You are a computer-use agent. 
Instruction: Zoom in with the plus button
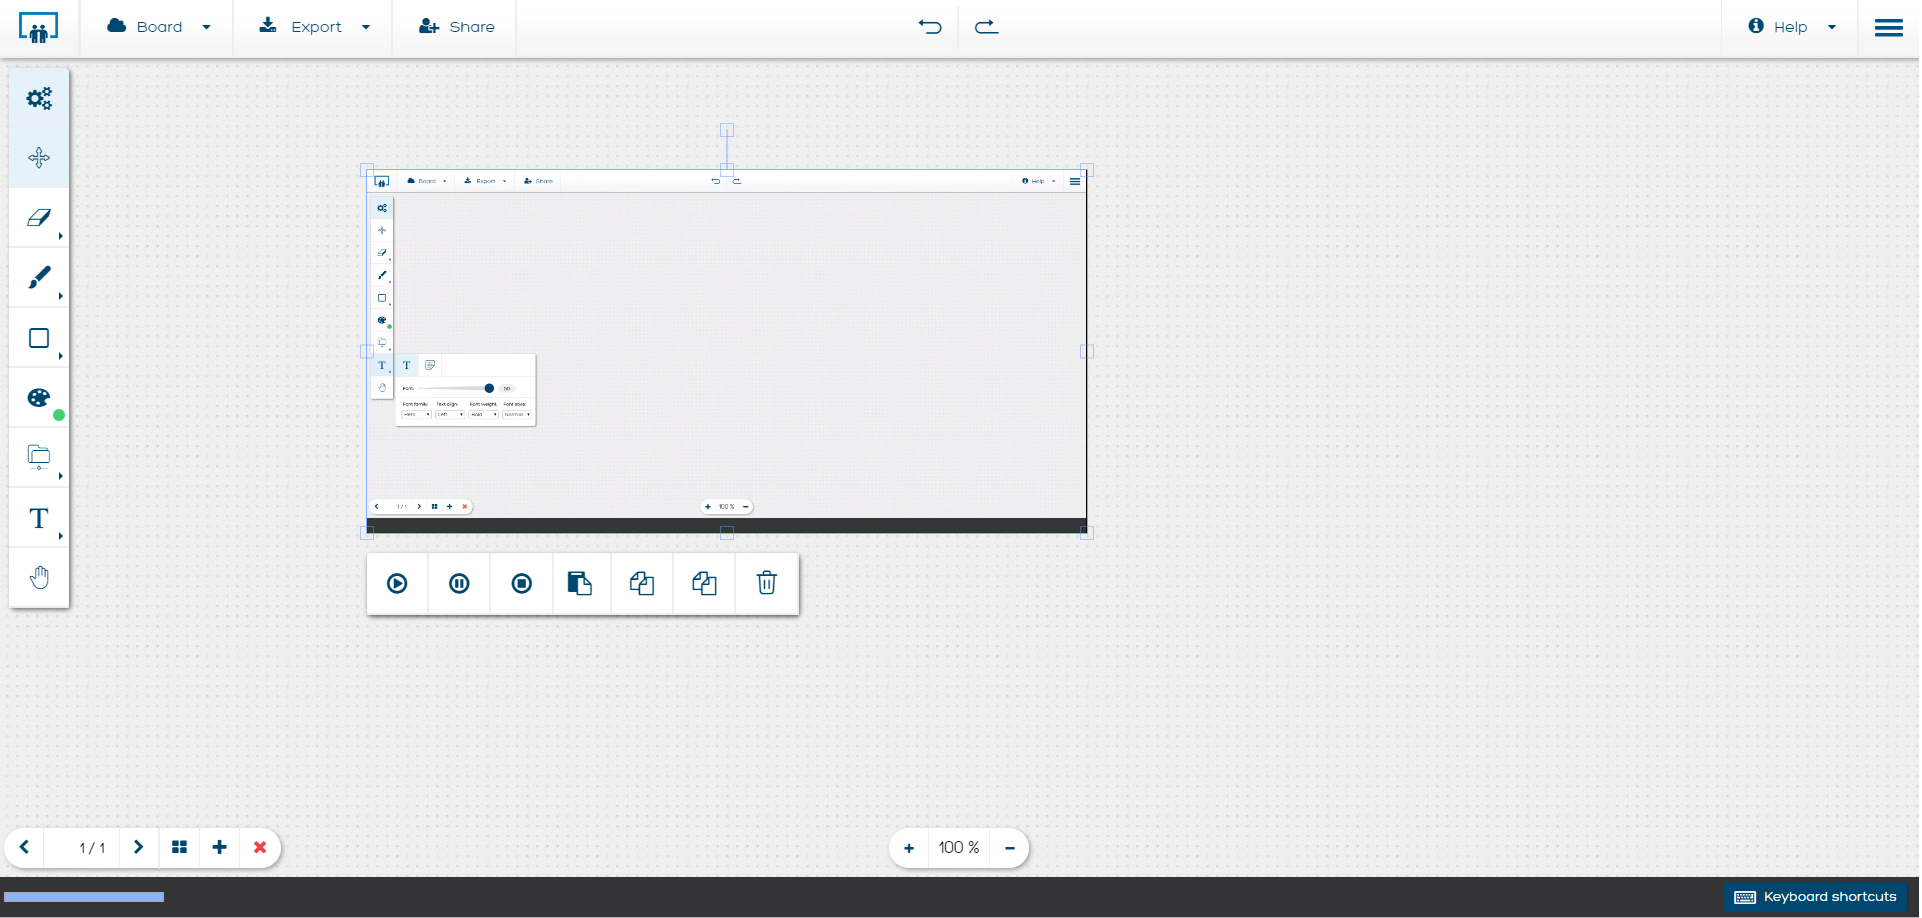click(908, 848)
